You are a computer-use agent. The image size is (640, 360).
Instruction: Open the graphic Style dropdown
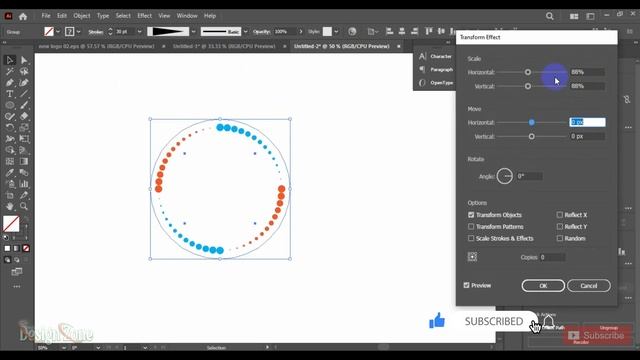pos(336,31)
